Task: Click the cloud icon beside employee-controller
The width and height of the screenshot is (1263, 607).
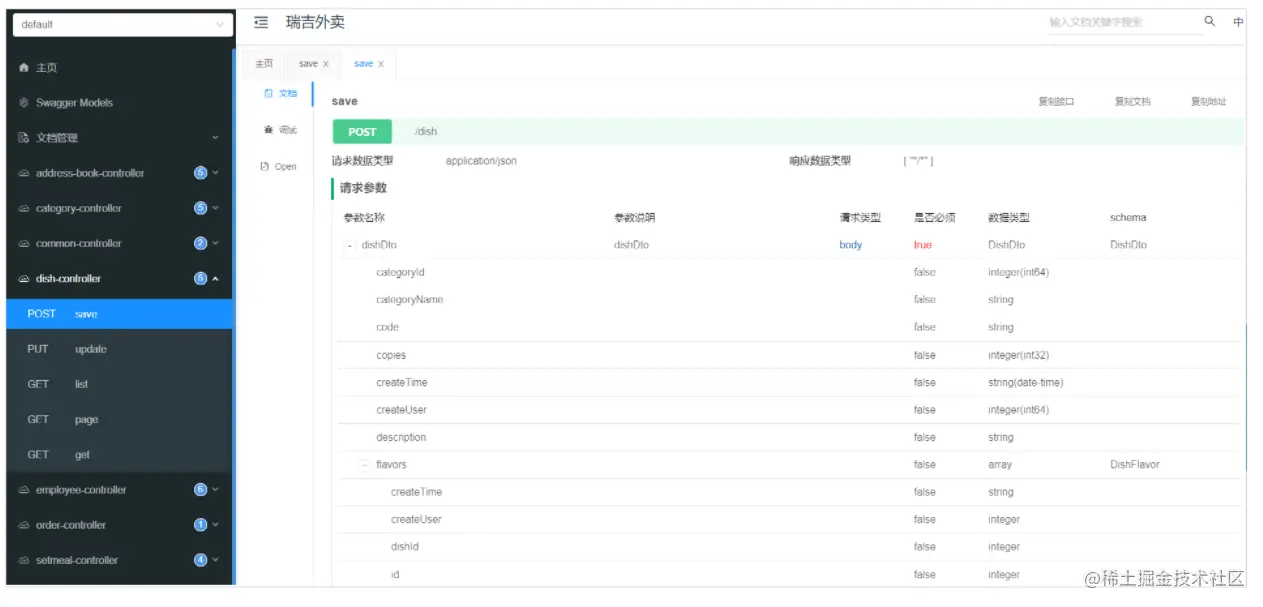Action: click(25, 490)
